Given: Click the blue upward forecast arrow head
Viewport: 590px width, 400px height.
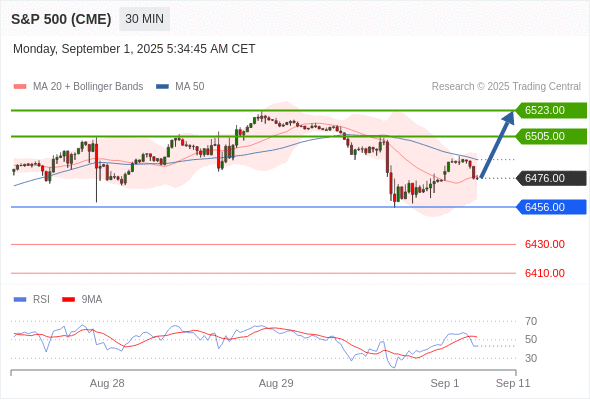Looking at the screenshot, I should [x=509, y=117].
